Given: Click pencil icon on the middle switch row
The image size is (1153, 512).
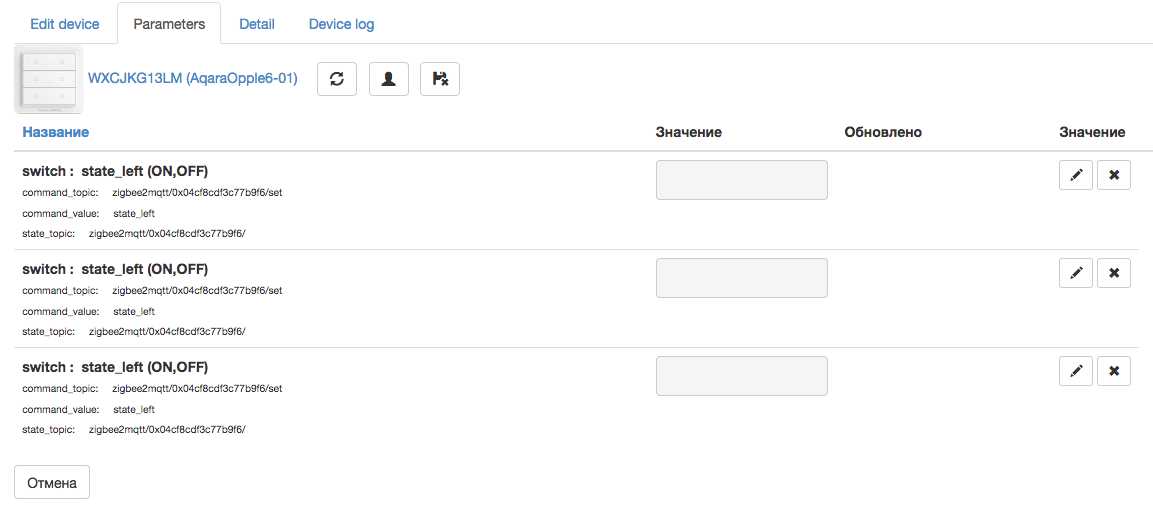Looking at the screenshot, I should pyautogui.click(x=1076, y=273).
